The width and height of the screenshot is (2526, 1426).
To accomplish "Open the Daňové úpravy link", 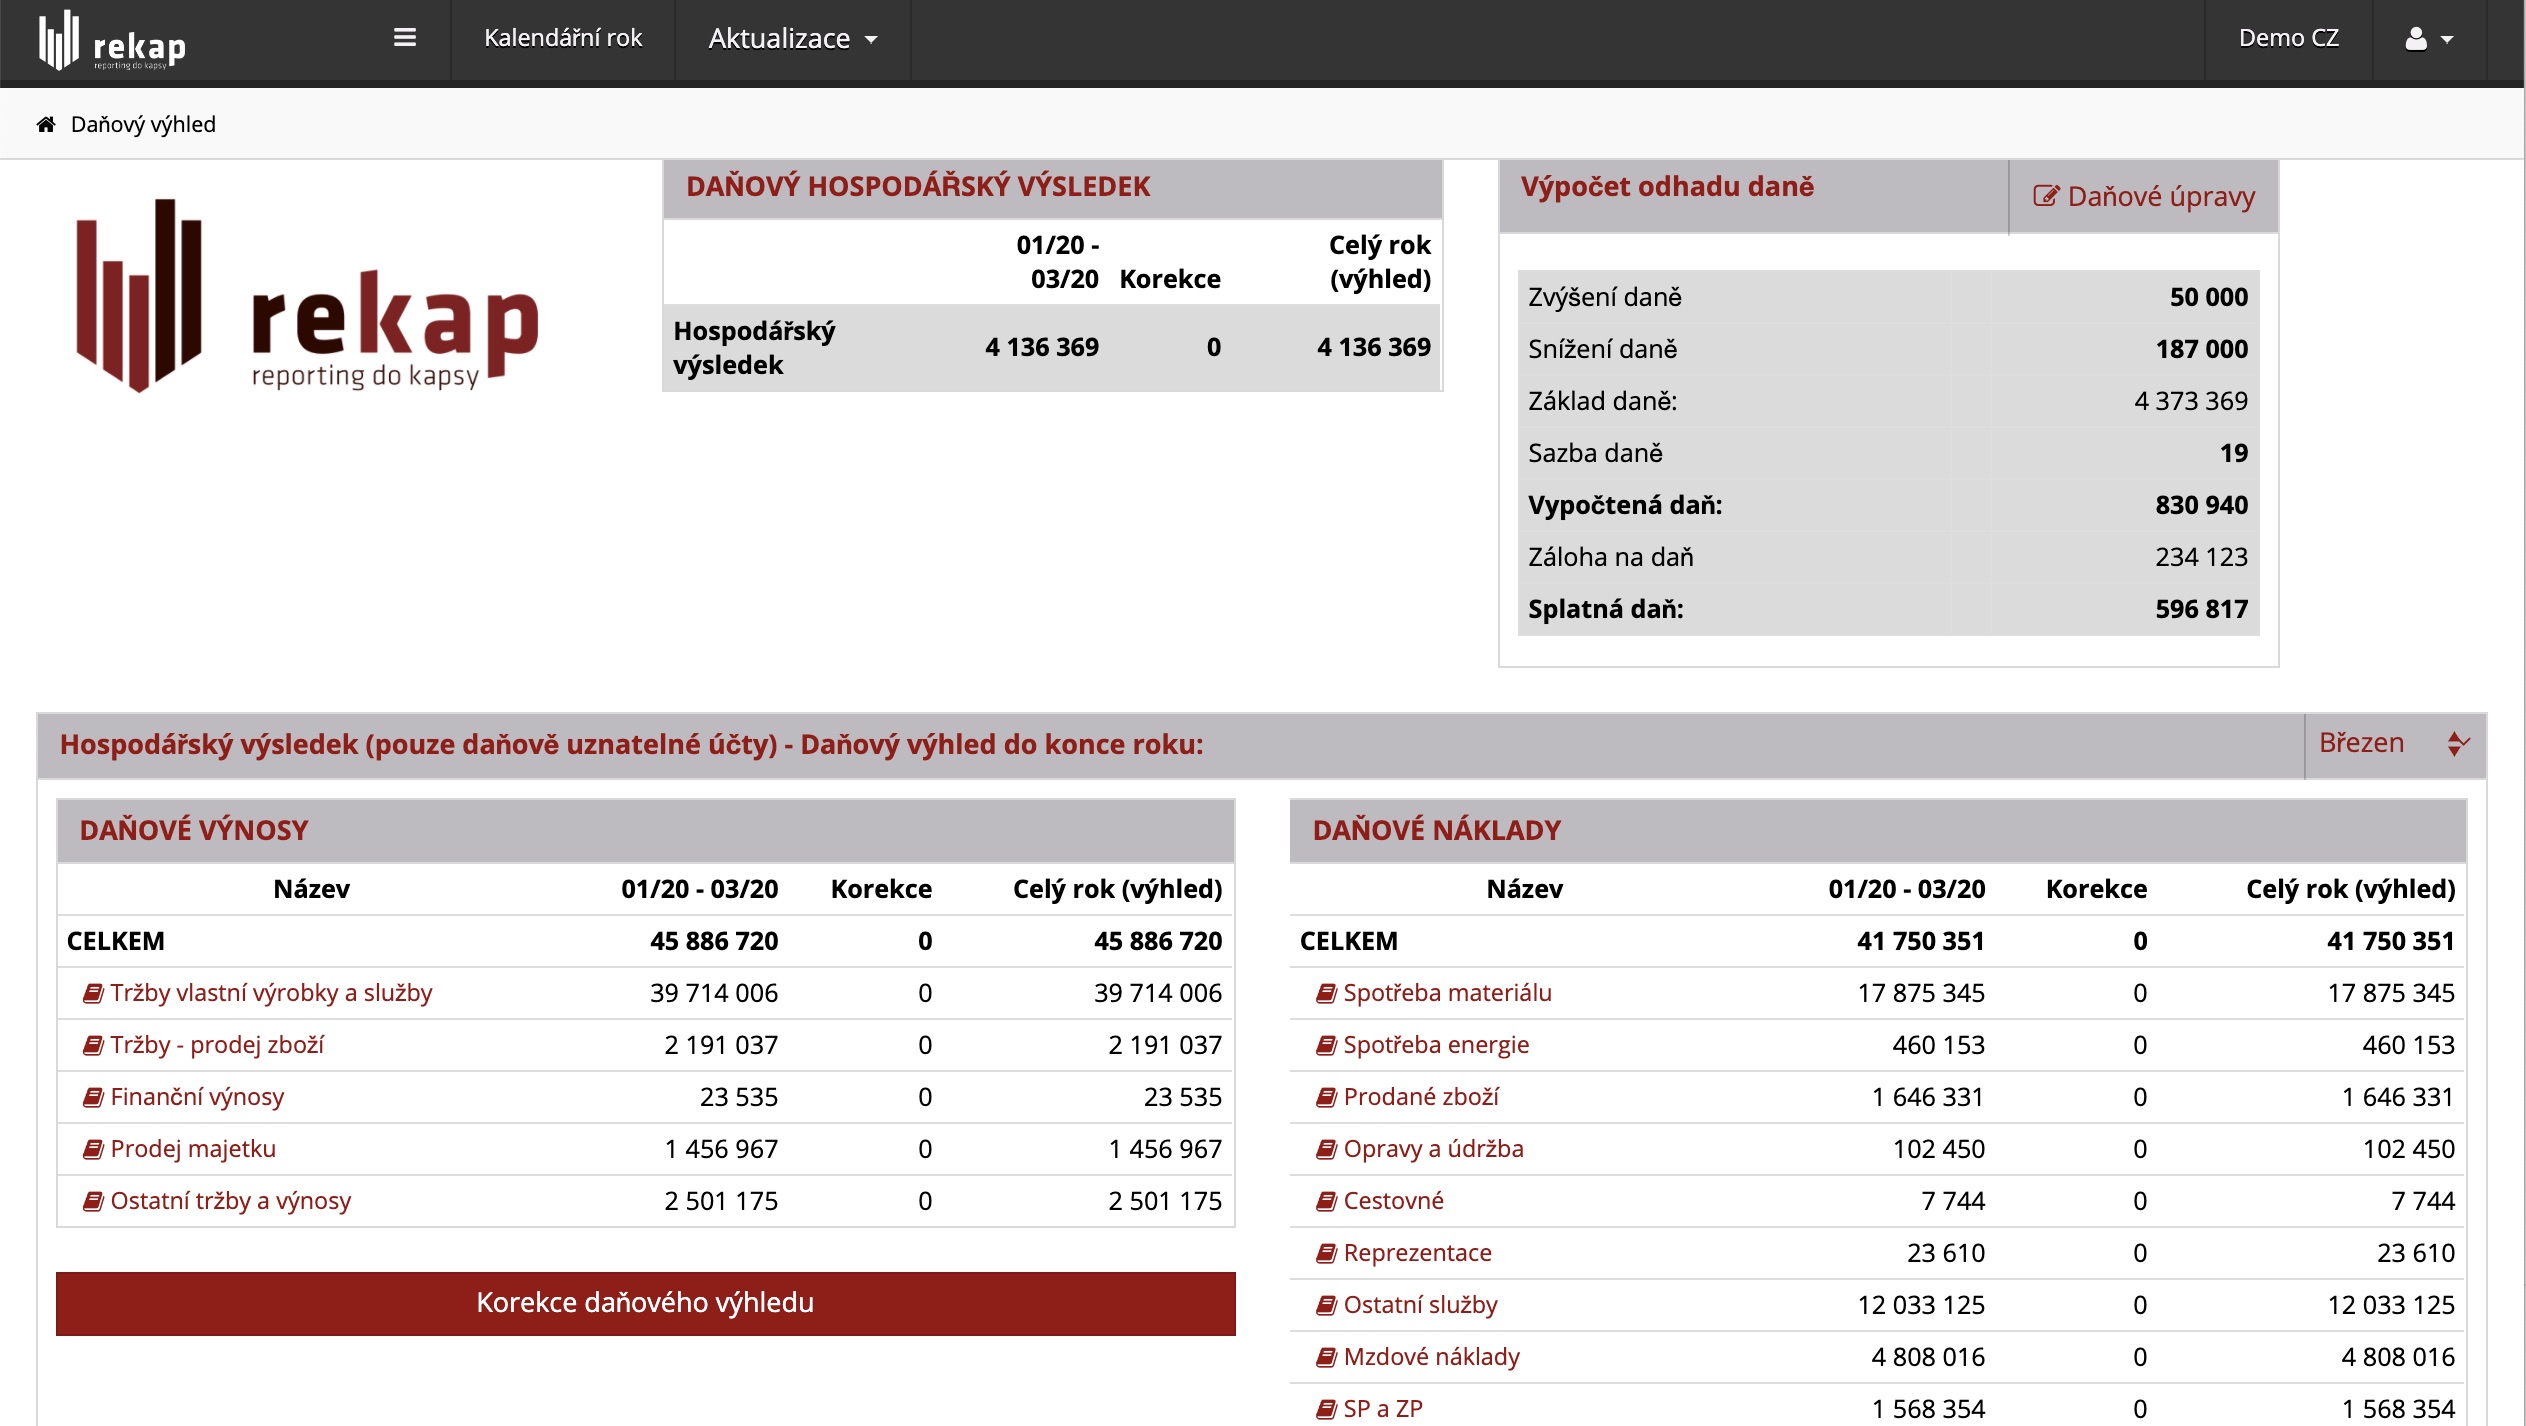I will point(2160,196).
